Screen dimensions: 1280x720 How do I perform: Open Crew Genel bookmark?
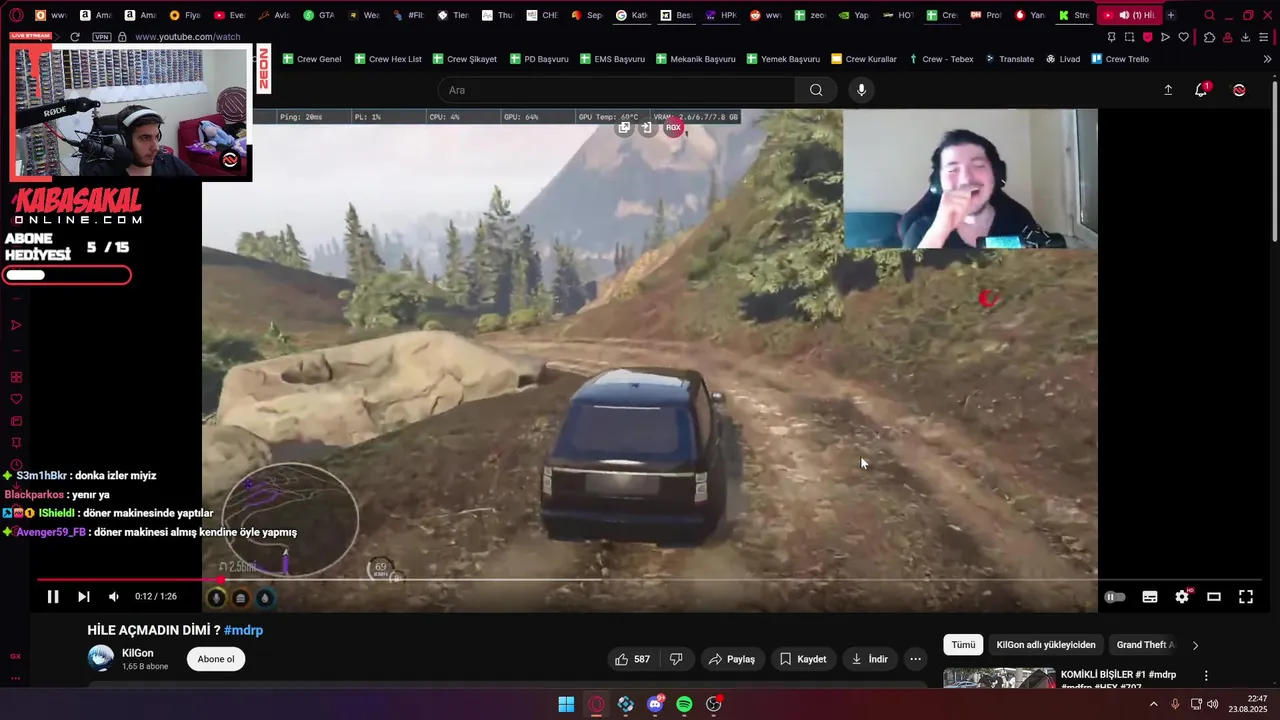(x=312, y=59)
